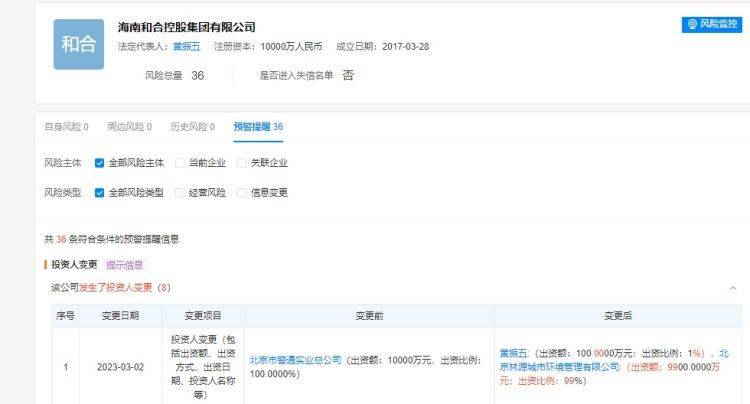Collapse the 投资人变更 section with chevron

[731, 288]
